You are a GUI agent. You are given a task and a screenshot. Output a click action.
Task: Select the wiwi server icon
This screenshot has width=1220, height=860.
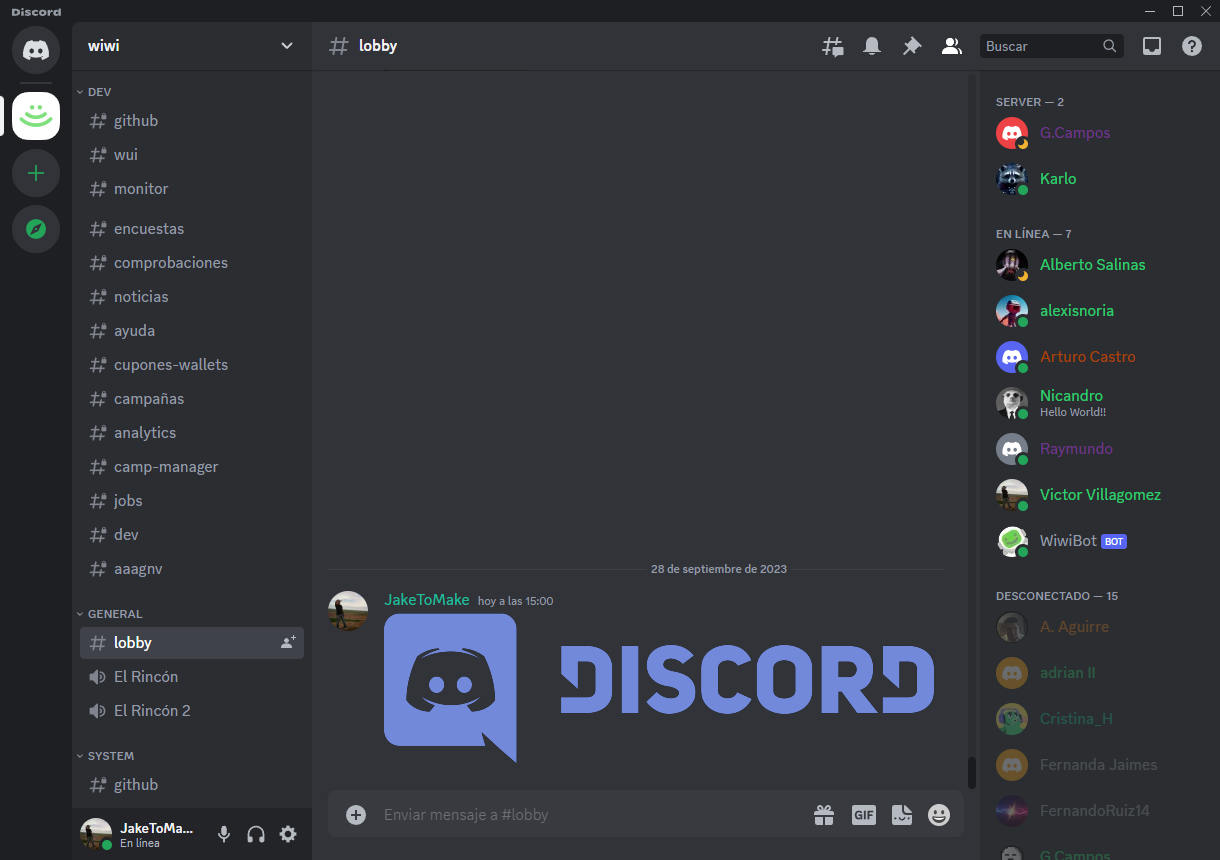[36, 116]
